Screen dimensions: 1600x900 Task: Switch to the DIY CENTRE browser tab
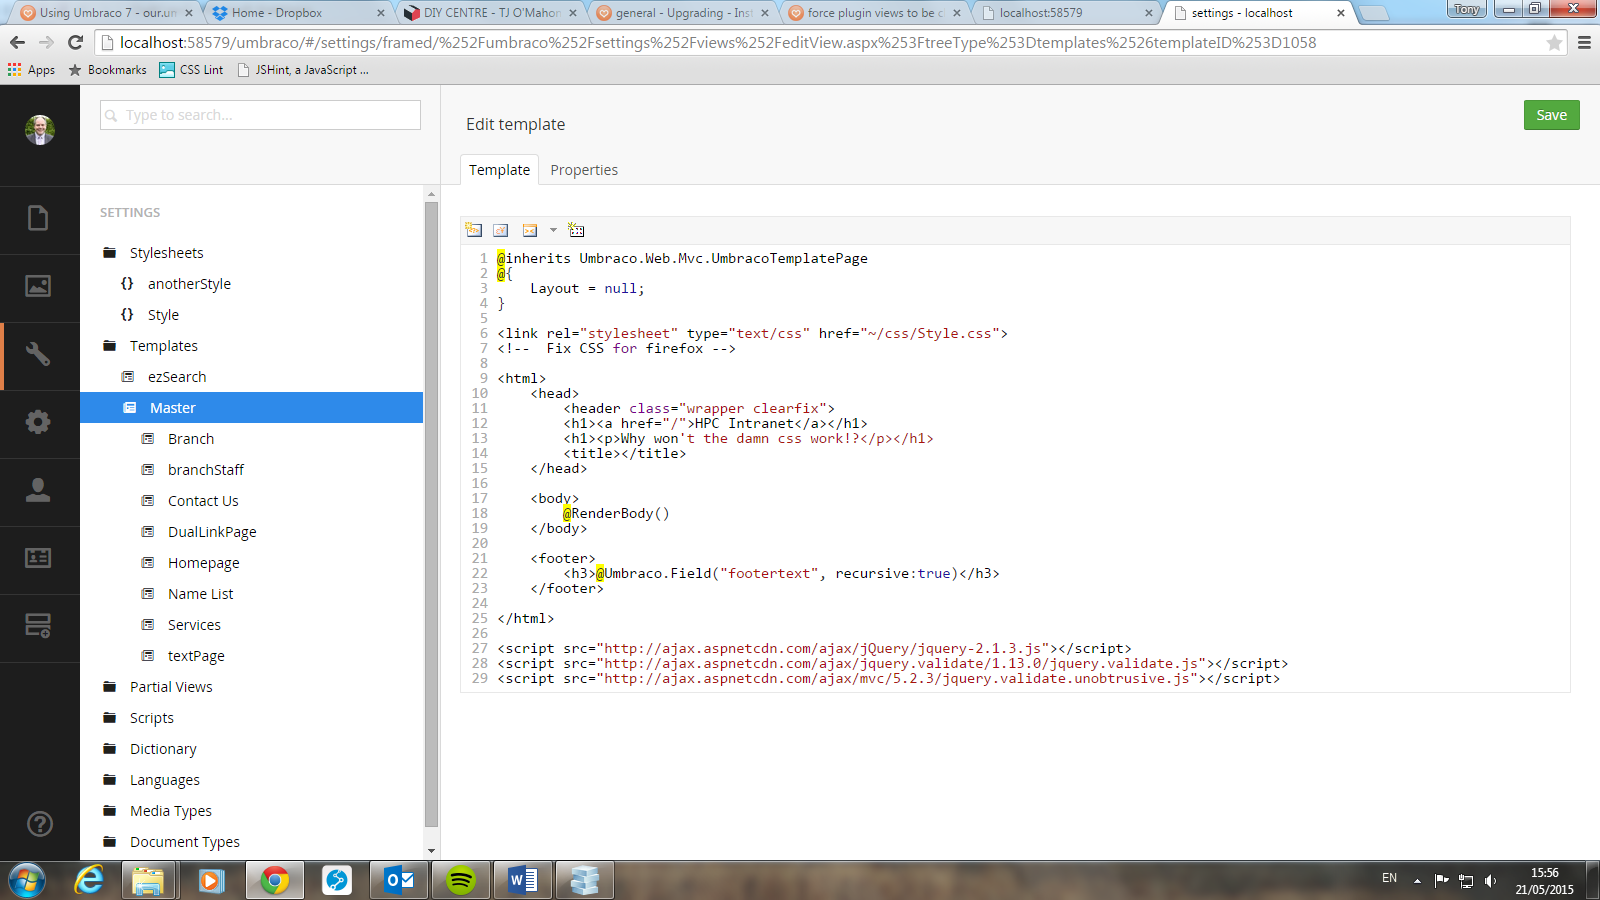[x=490, y=13]
